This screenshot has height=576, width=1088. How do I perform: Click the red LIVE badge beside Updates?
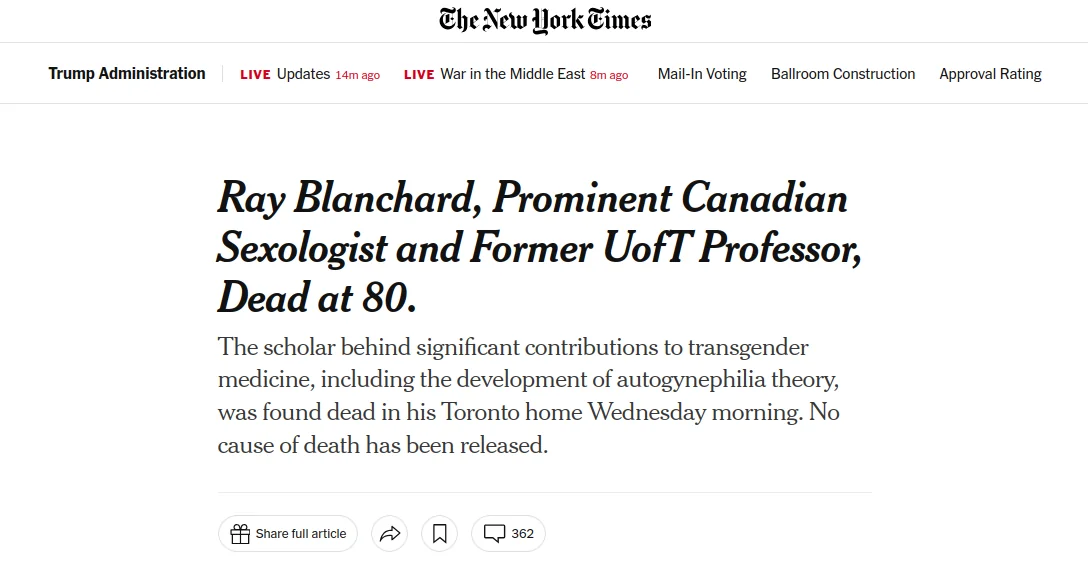click(x=255, y=75)
